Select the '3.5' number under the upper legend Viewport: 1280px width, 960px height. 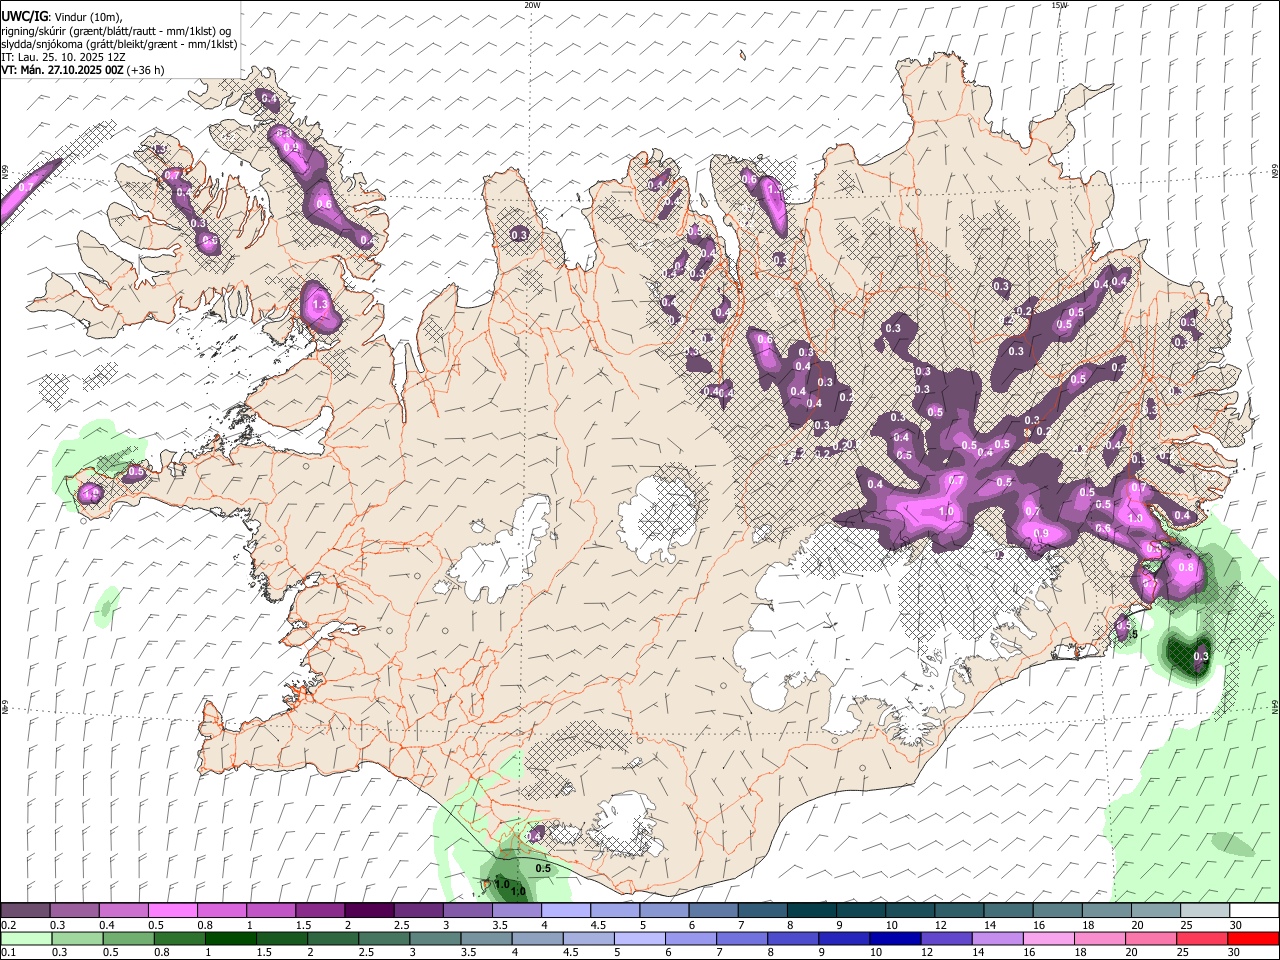tap(500, 925)
